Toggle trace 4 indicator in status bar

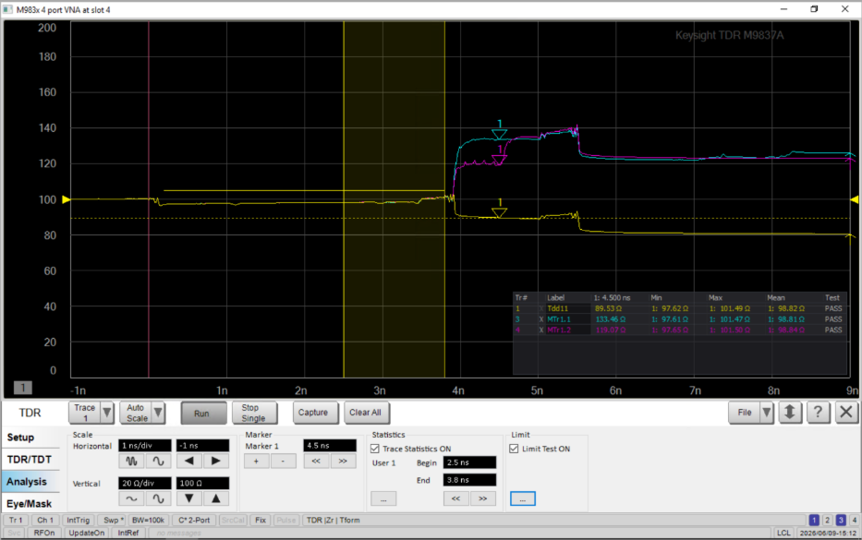(854, 520)
